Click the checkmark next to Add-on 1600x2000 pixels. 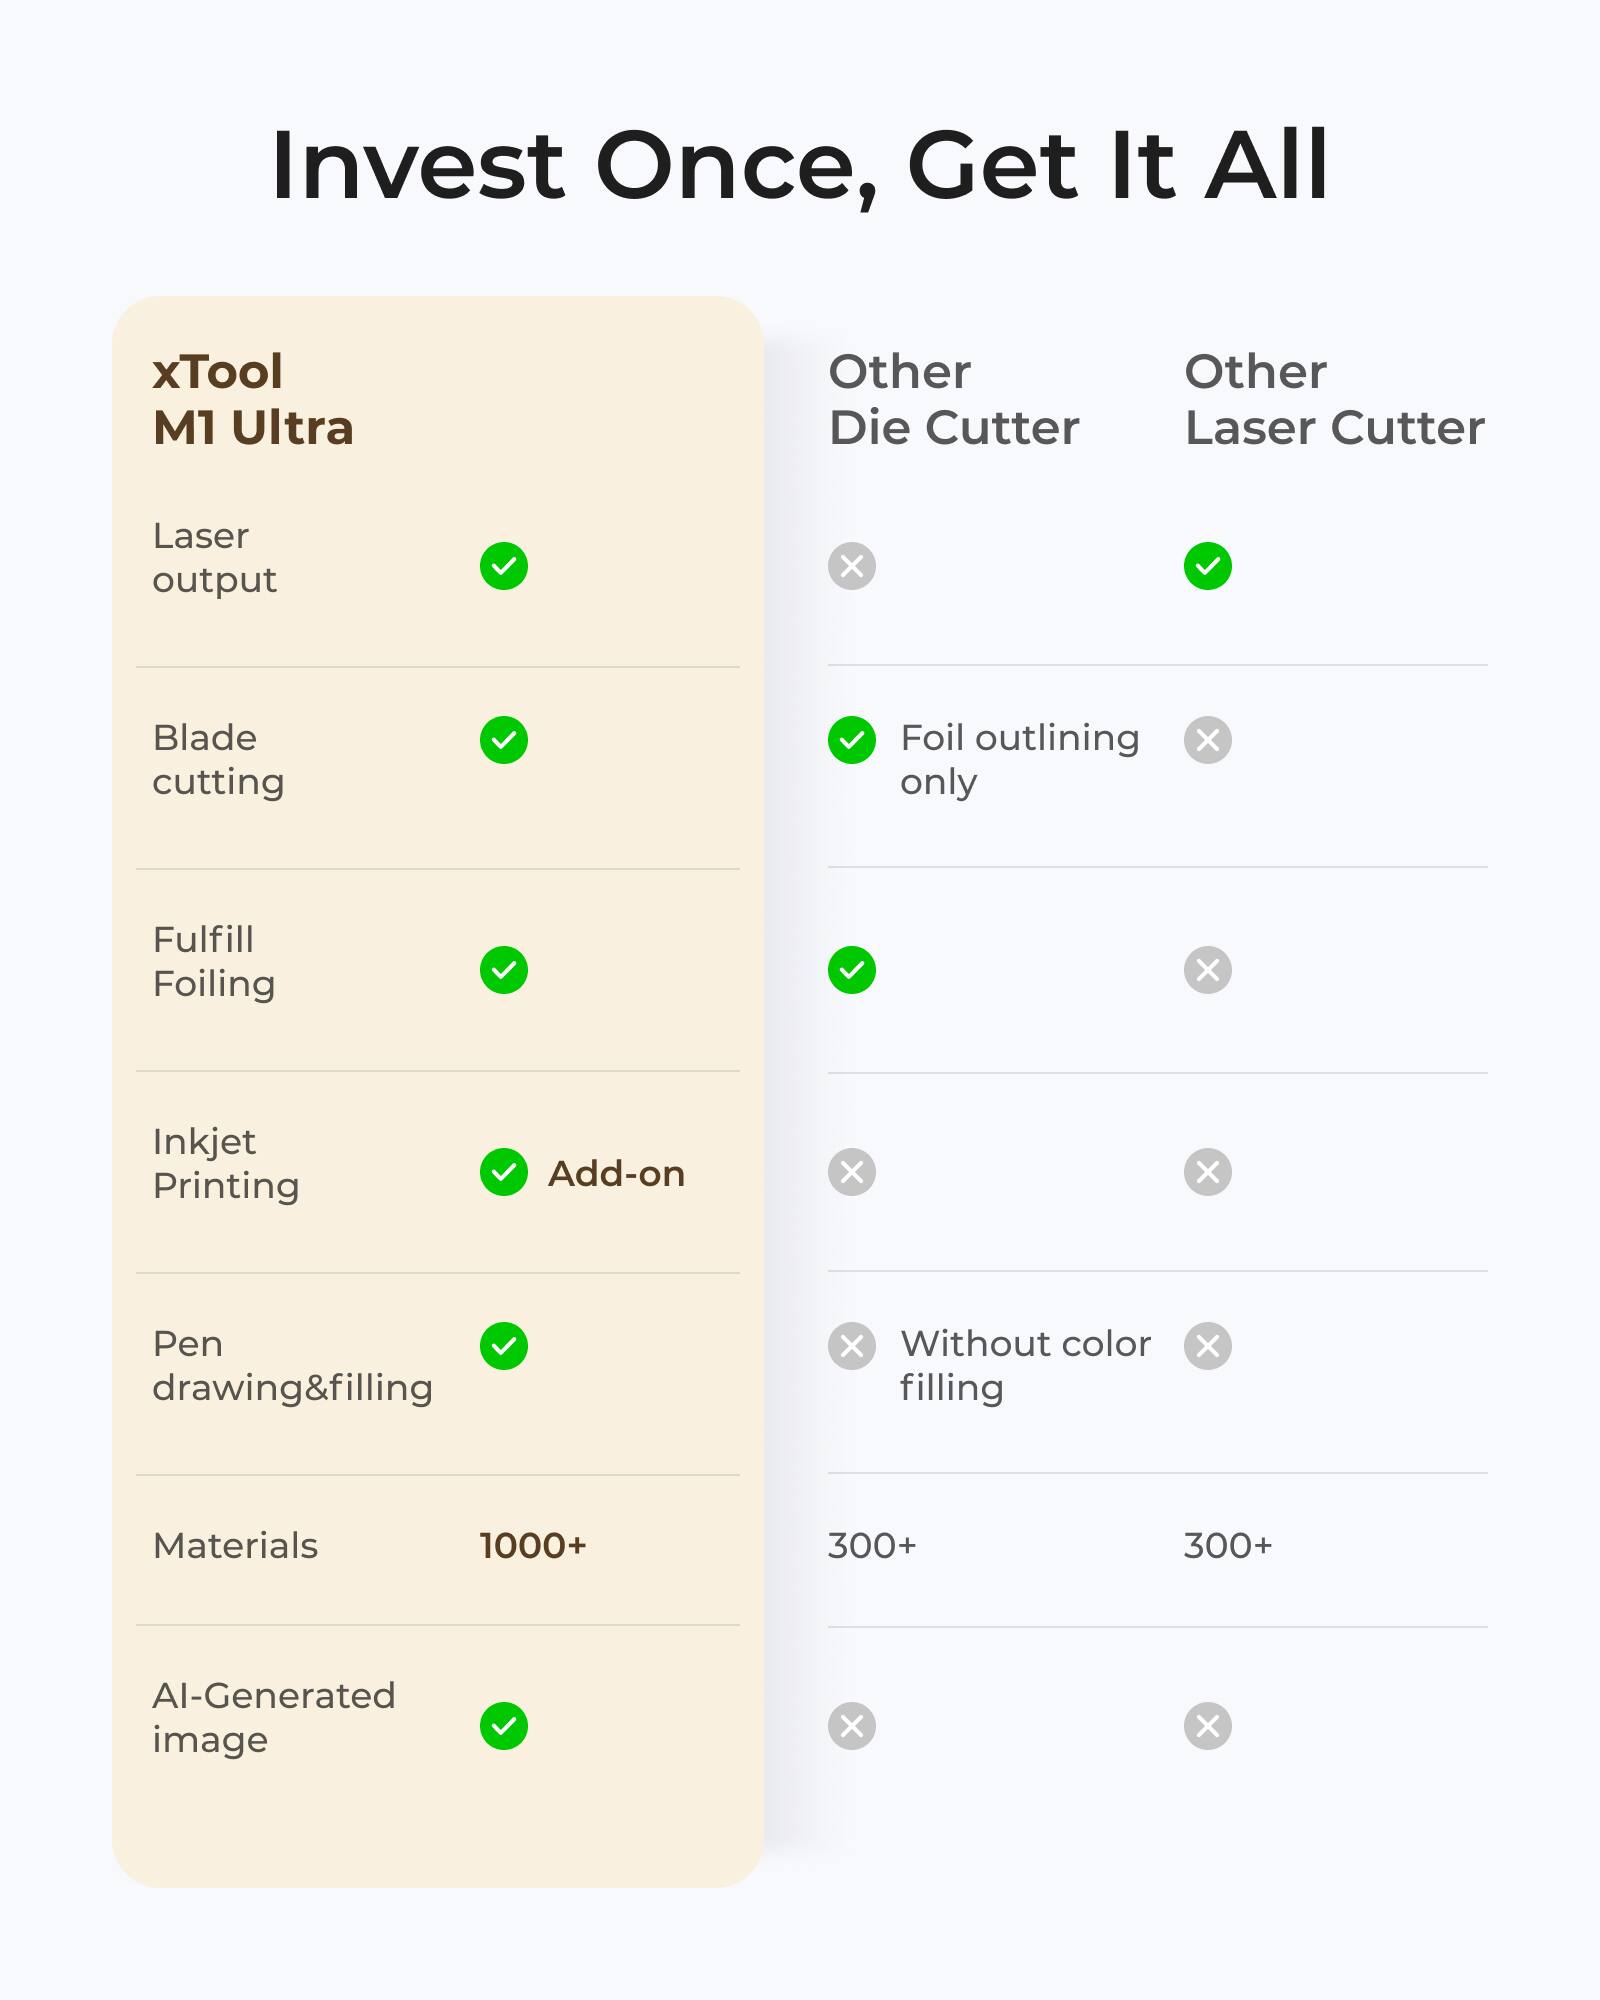(x=504, y=1172)
